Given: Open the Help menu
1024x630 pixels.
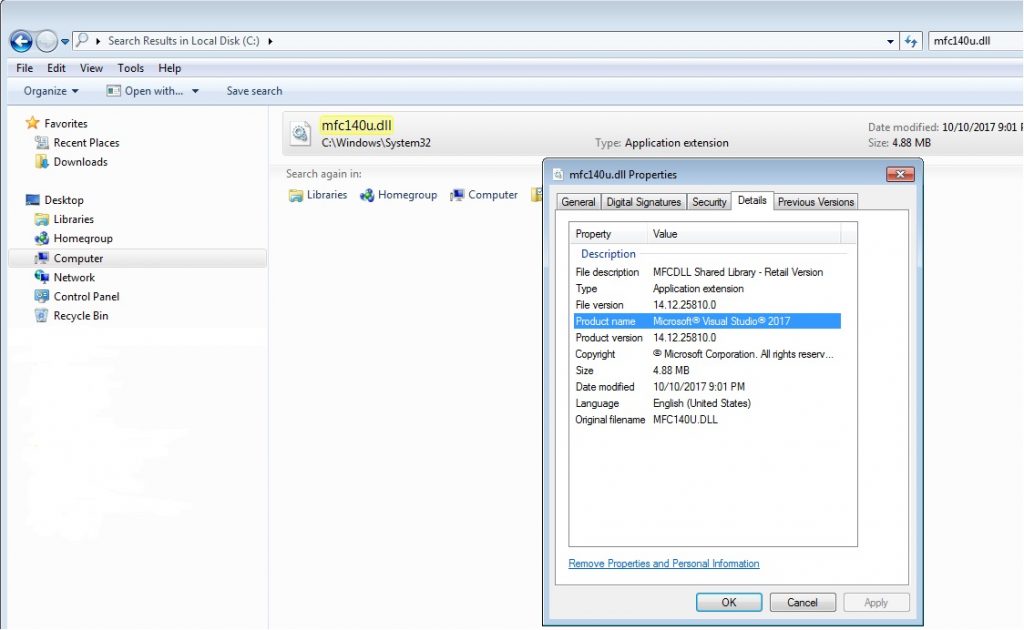Looking at the screenshot, I should point(170,68).
